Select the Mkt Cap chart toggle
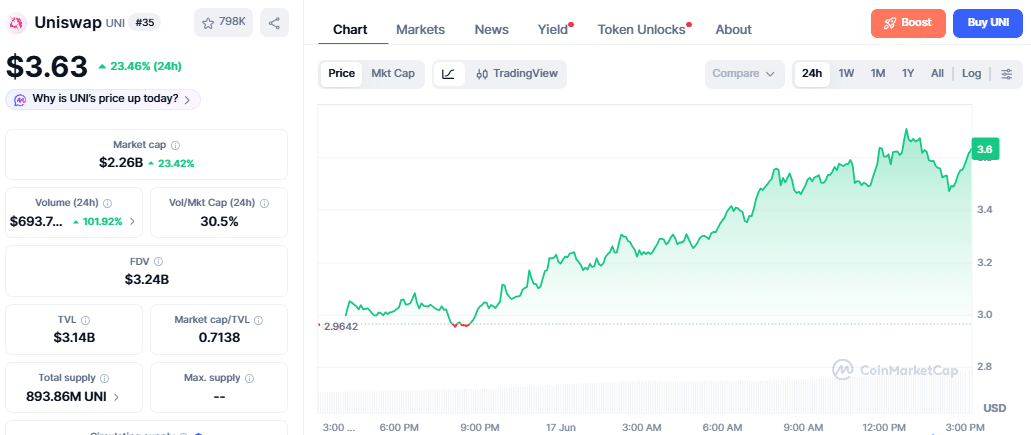Screen dimensions: 1031x435 click(393, 74)
